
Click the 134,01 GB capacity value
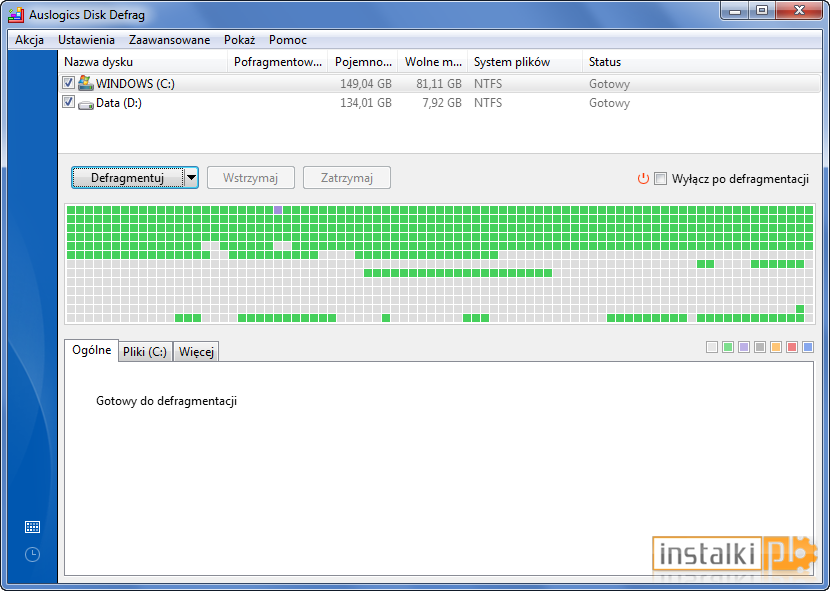[x=366, y=103]
